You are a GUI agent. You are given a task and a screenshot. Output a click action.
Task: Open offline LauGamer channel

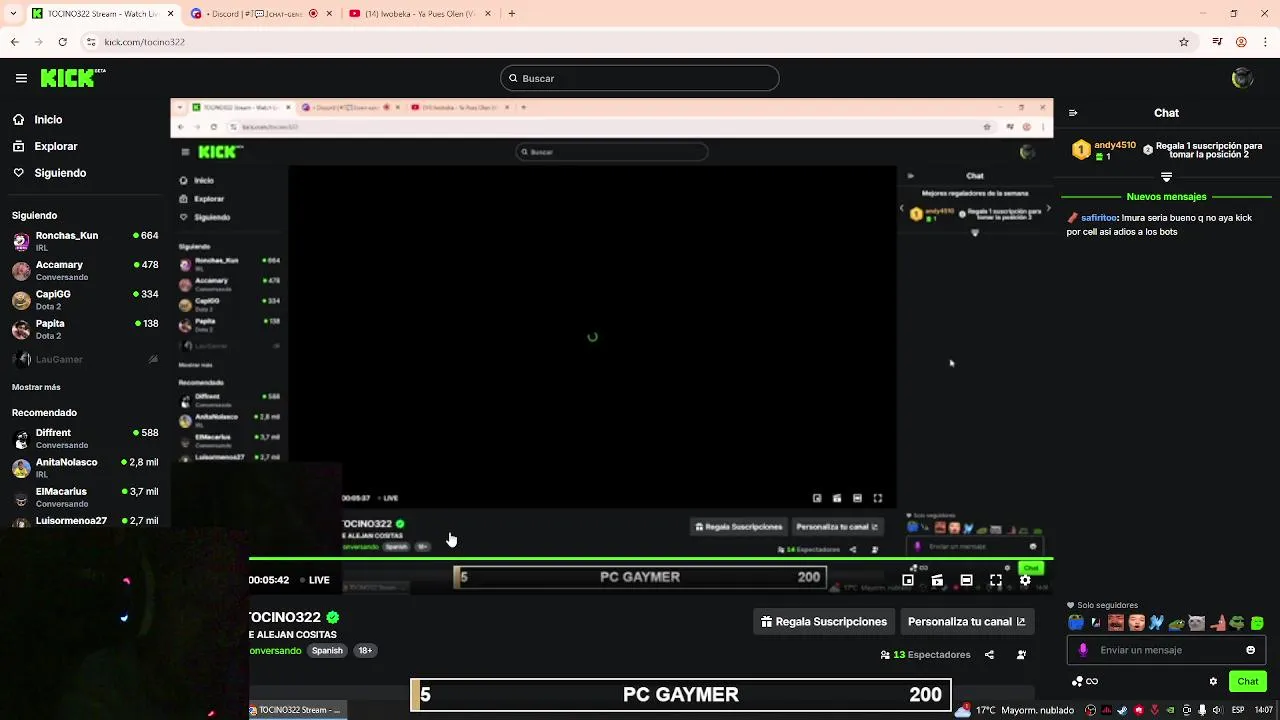(85, 359)
